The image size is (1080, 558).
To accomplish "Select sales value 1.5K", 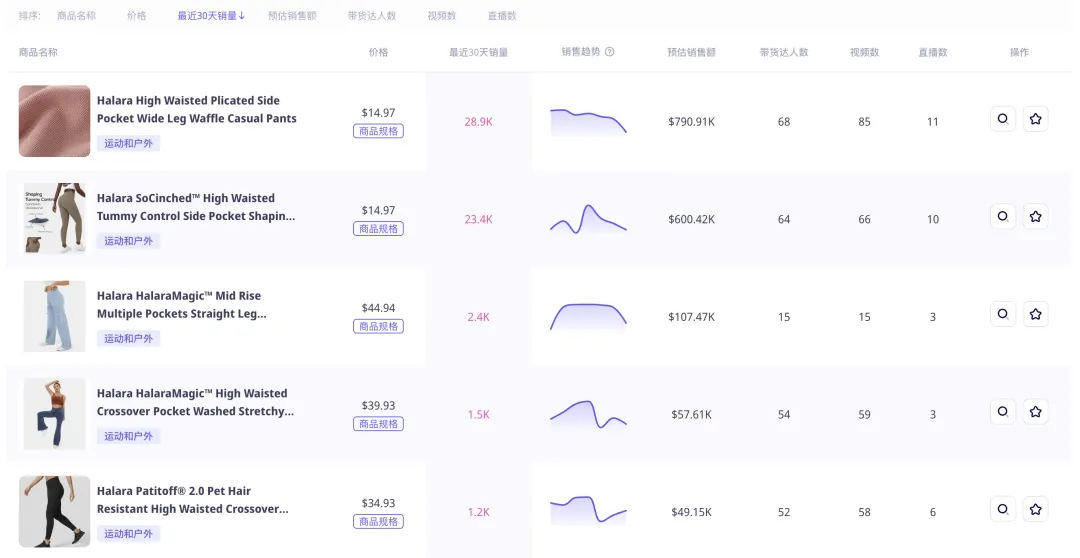I will (478, 415).
